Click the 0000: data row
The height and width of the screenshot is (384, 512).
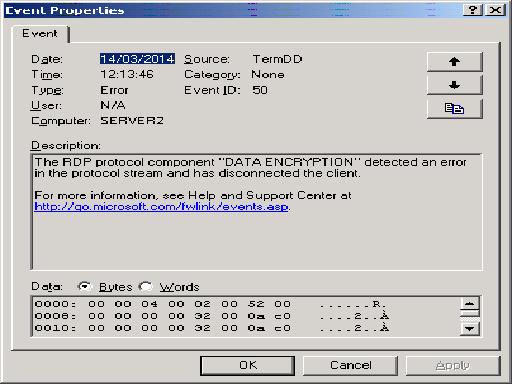point(210,304)
